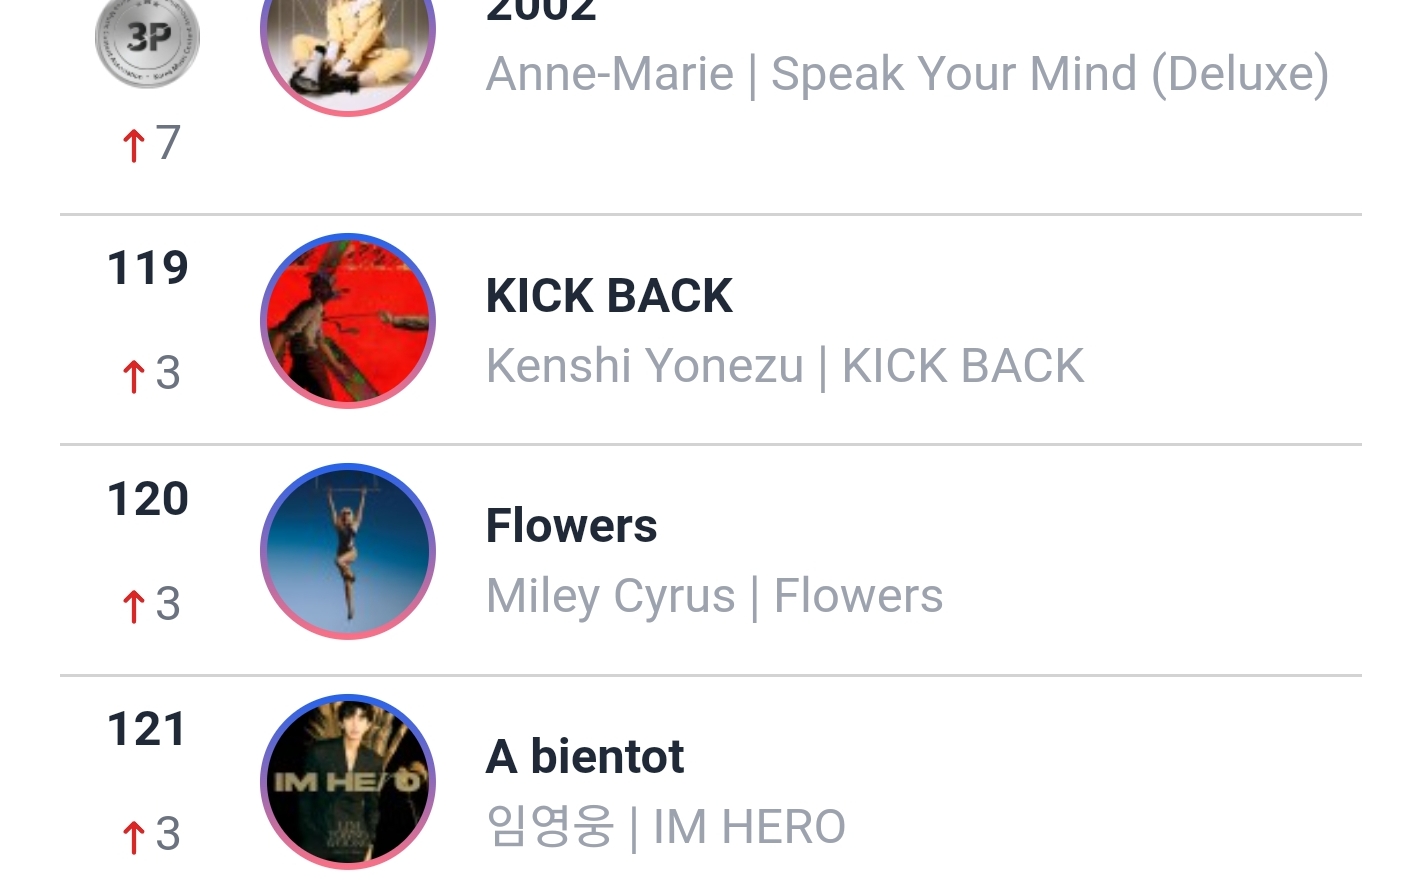Tap the Flowers album cover art
The height and width of the screenshot is (896, 1428).
348,551
